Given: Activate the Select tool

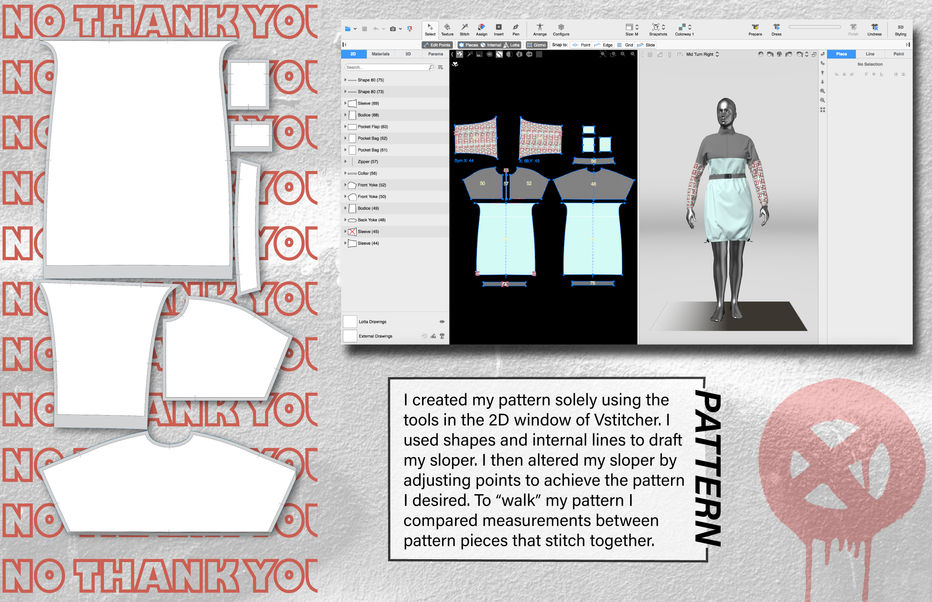Looking at the screenshot, I should click(430, 29).
